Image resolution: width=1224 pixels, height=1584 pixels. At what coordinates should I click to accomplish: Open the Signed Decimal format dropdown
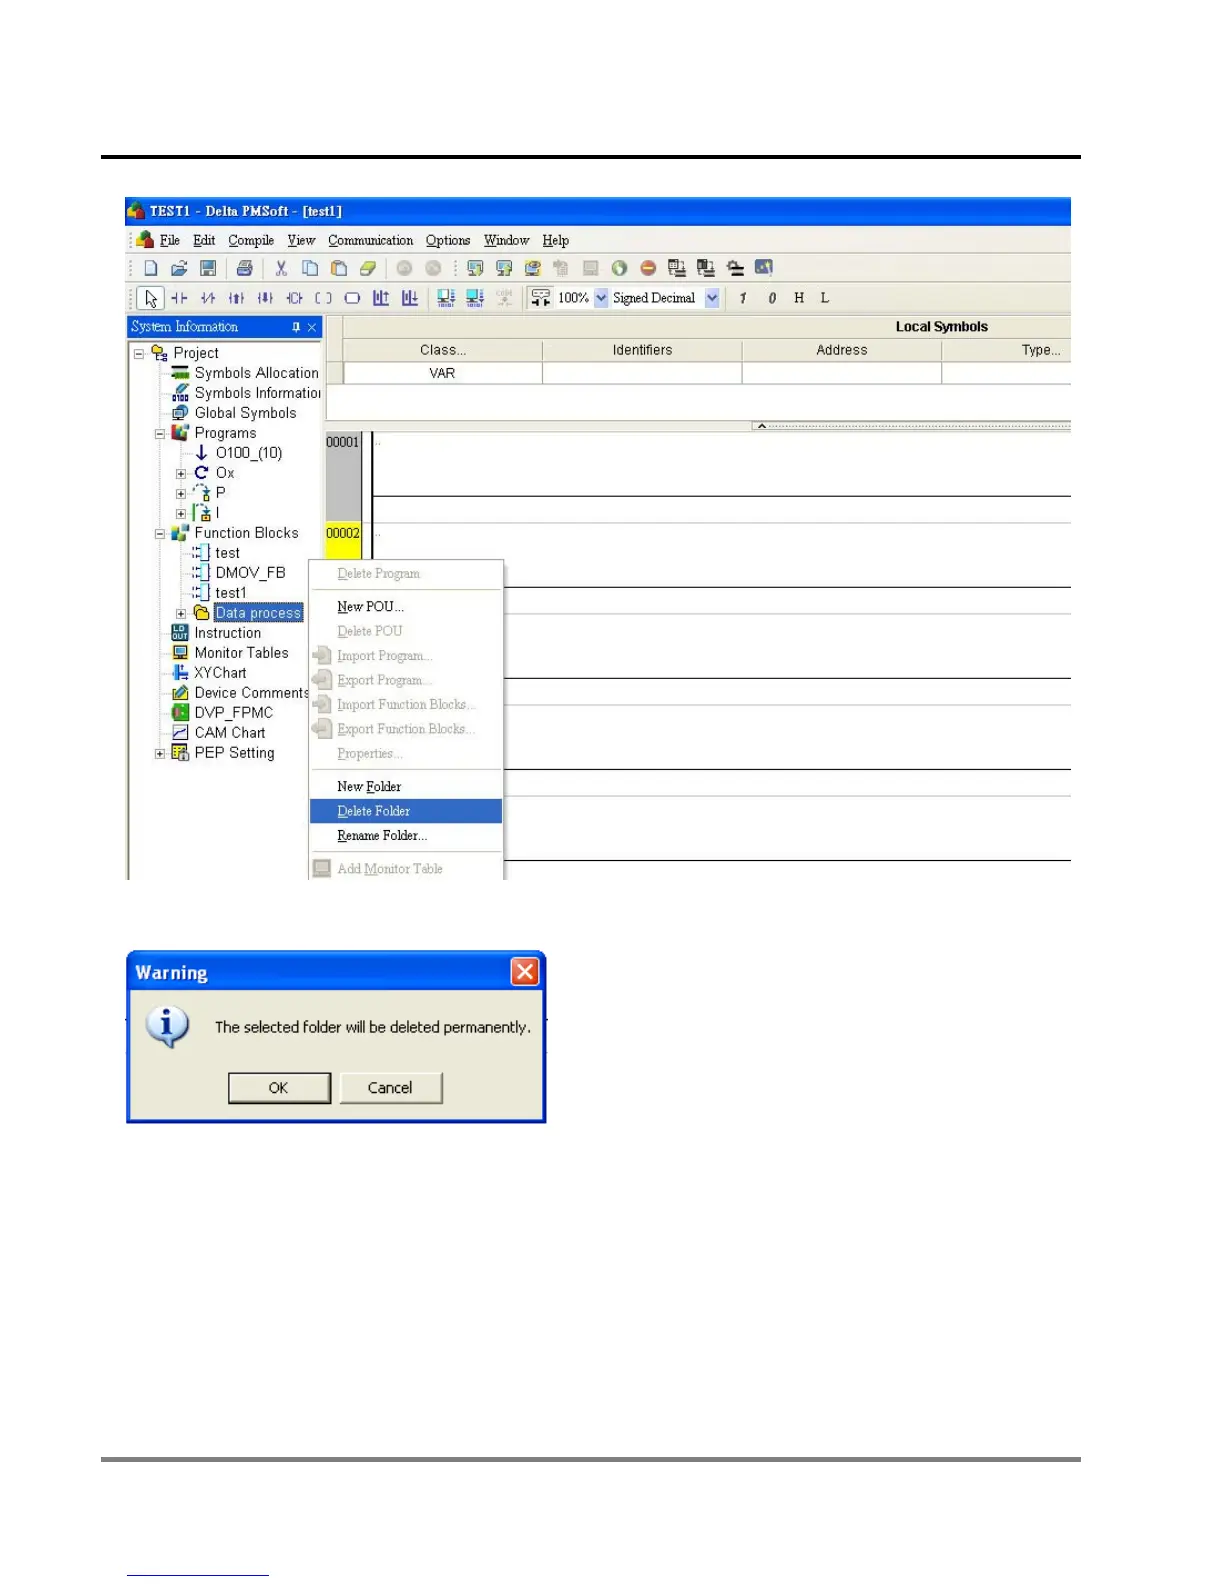712,298
